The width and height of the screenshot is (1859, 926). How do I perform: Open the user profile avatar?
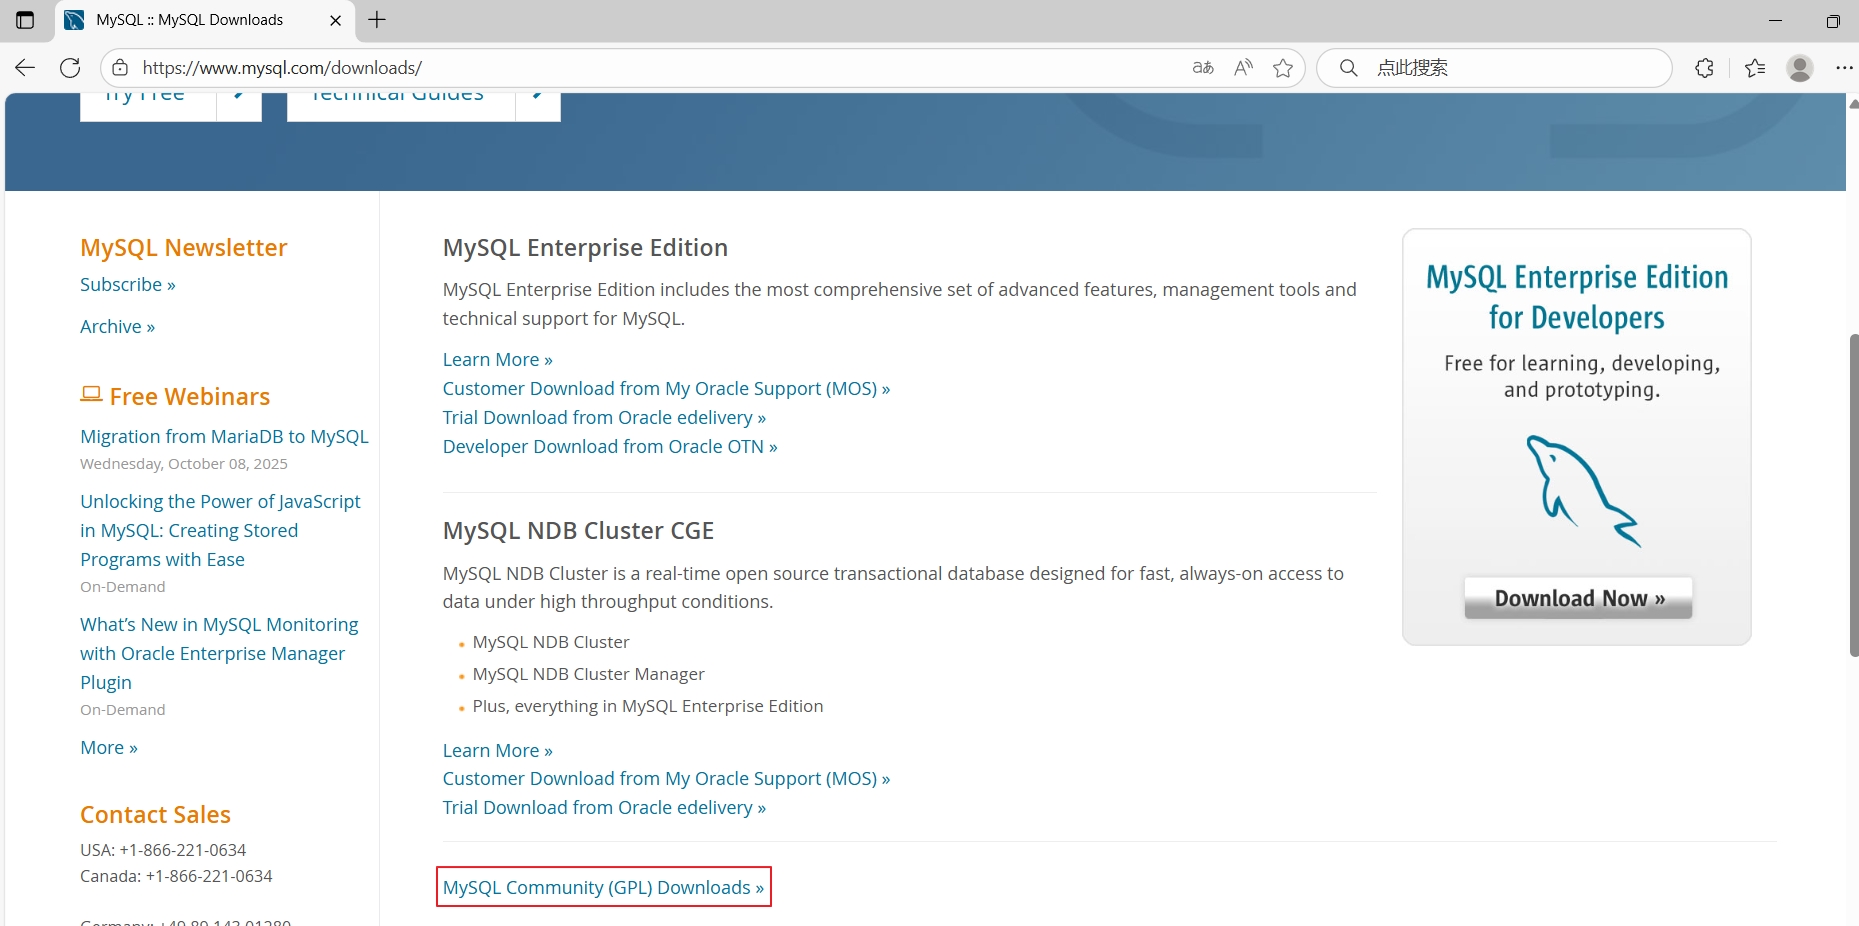(1800, 68)
